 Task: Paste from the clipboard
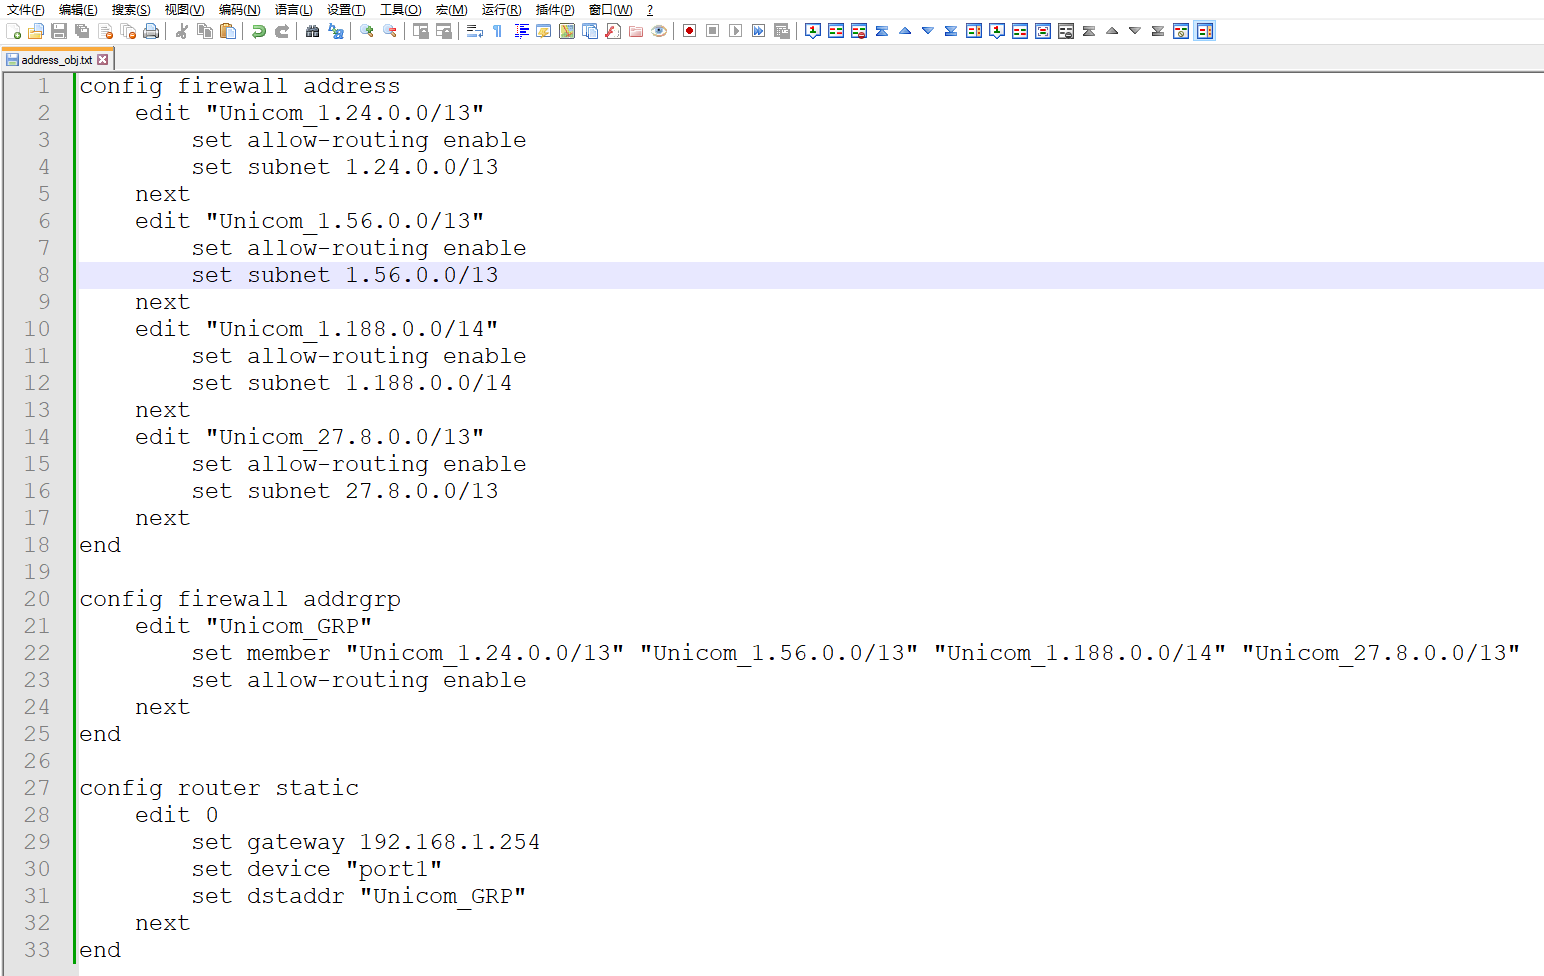pos(227,31)
